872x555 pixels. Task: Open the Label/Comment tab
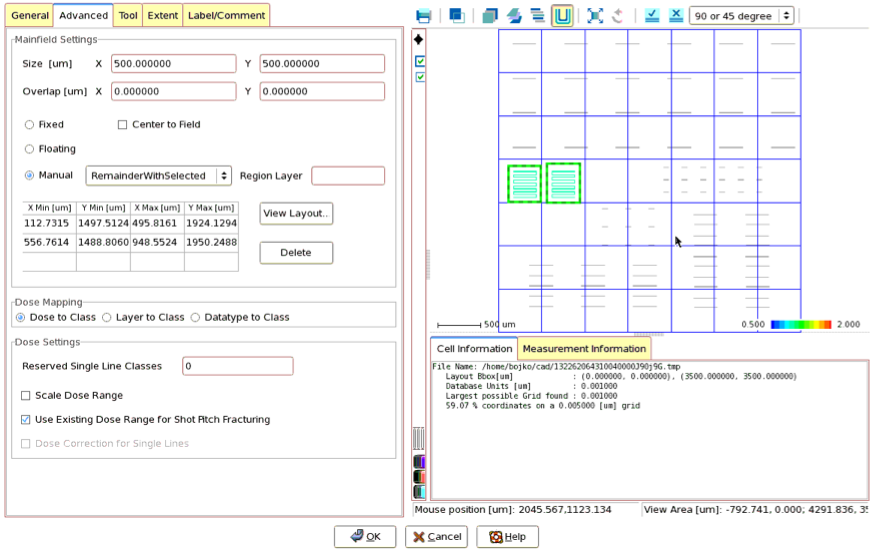pos(226,16)
